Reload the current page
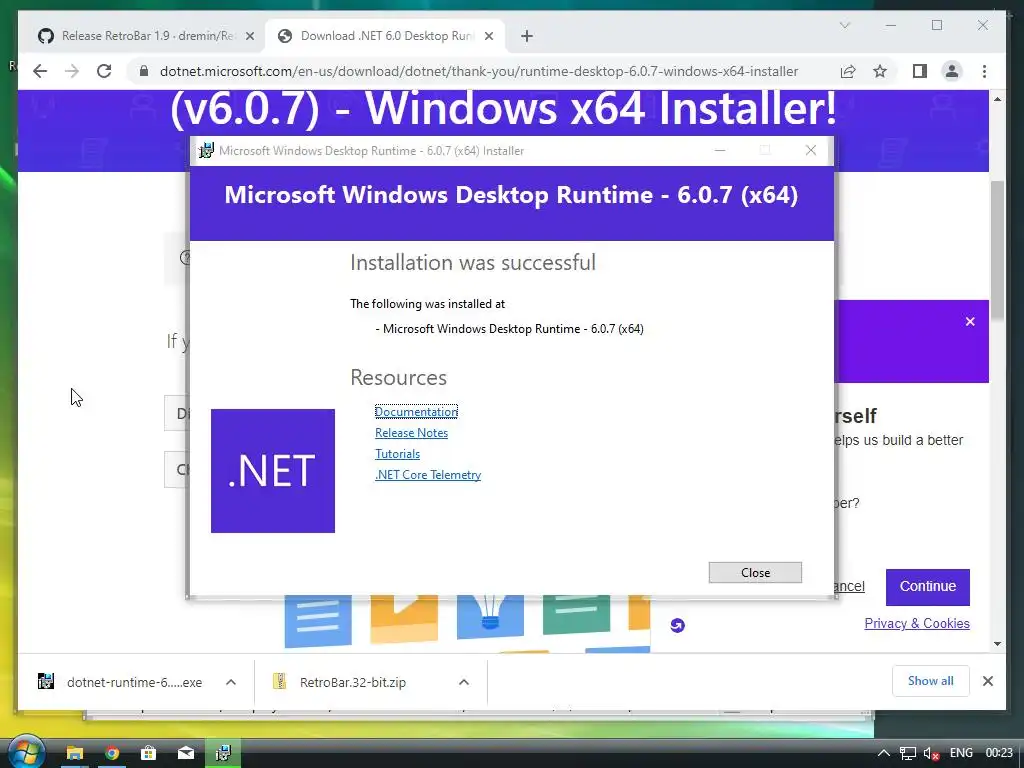Viewport: 1024px width, 768px height. coord(104,71)
